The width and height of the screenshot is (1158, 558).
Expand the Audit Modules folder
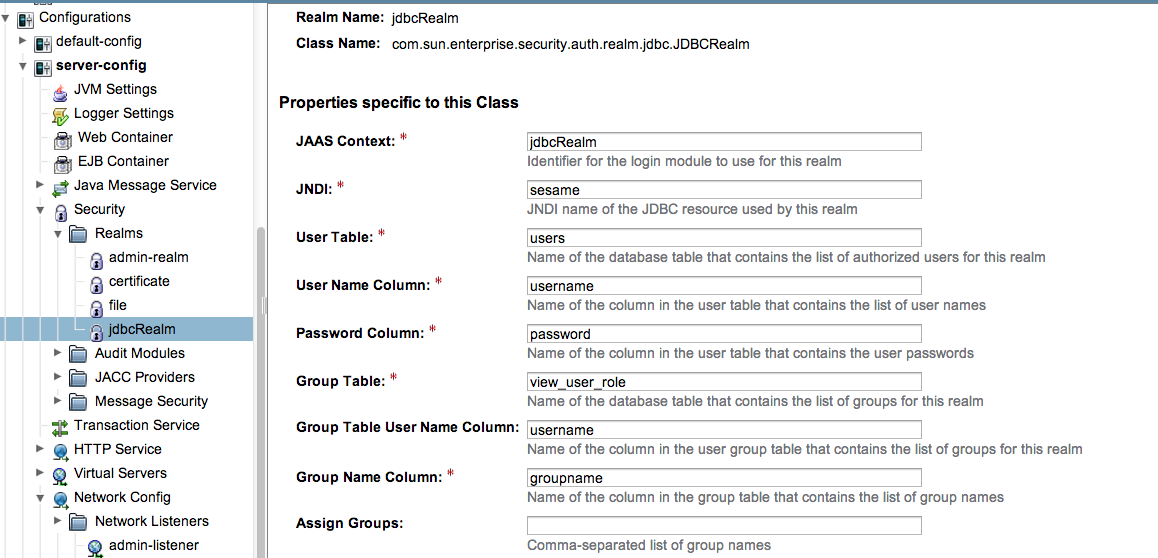coord(57,354)
